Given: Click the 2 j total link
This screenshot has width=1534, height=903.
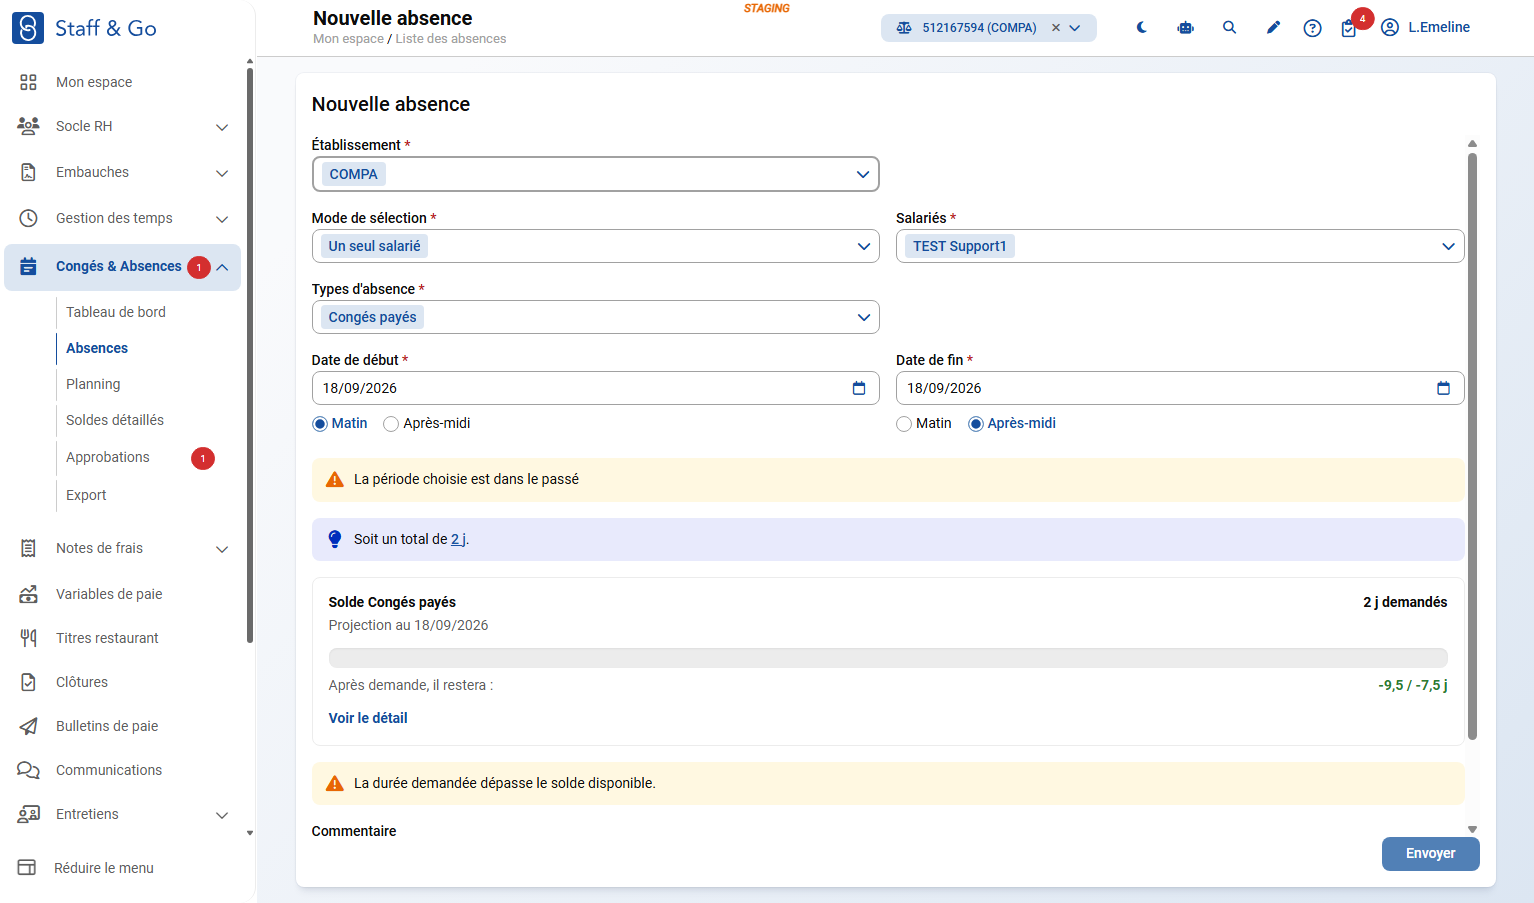Looking at the screenshot, I should tap(459, 539).
